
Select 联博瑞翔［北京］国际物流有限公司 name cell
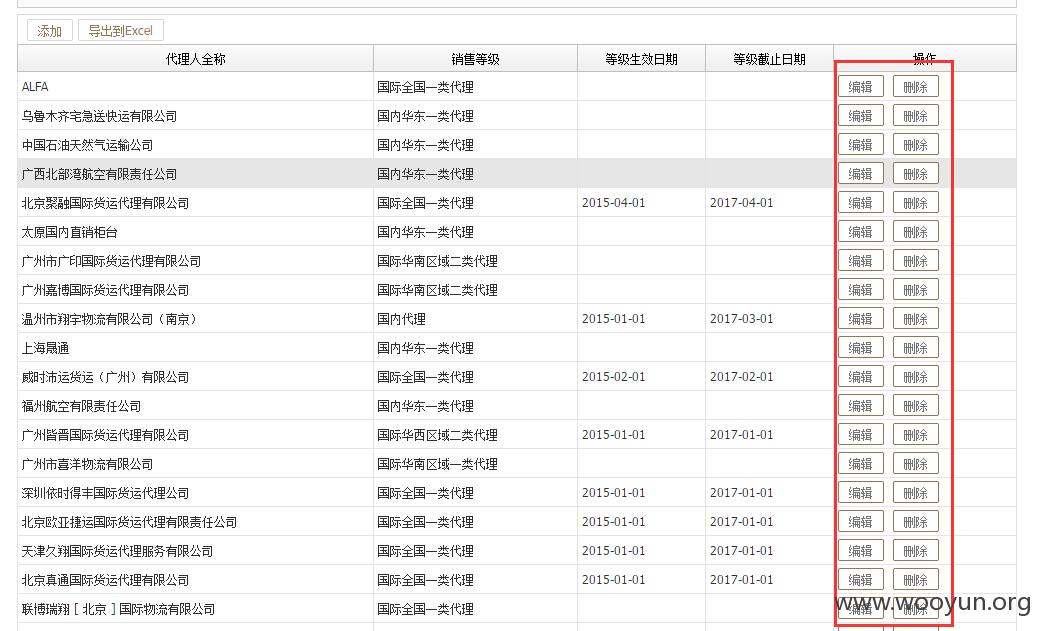point(196,609)
